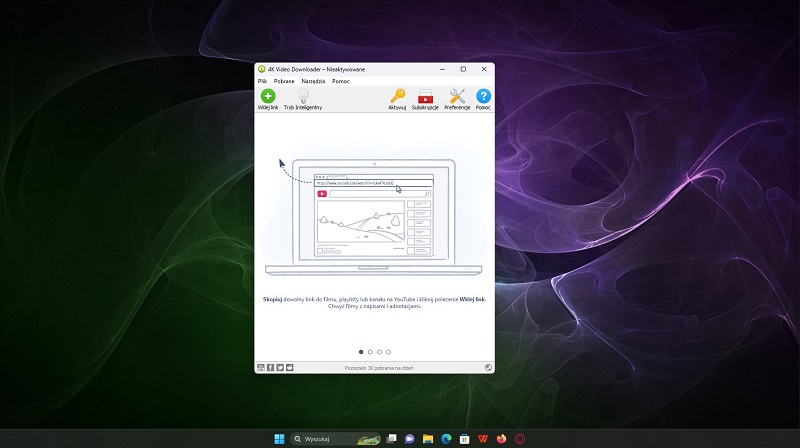Open Subskrypcje from the toolbar
This screenshot has height=448, width=800.
[x=425, y=99]
